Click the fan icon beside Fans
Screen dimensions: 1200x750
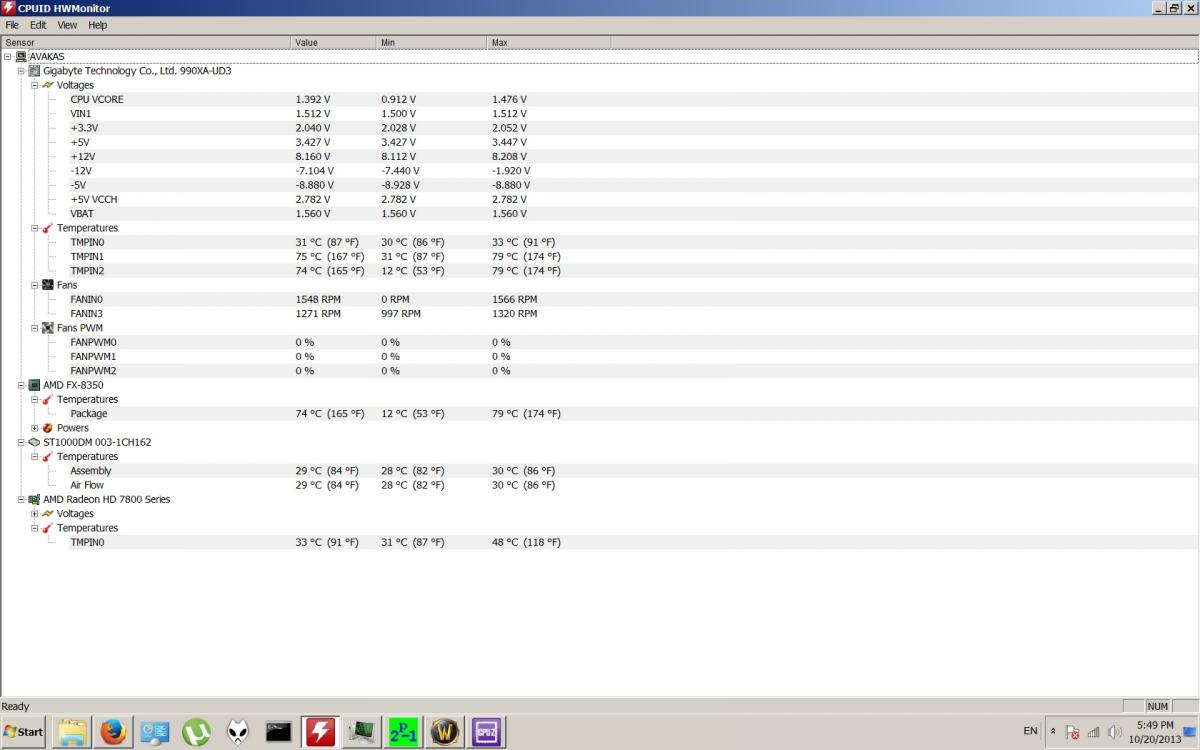pyautogui.click(x=47, y=285)
